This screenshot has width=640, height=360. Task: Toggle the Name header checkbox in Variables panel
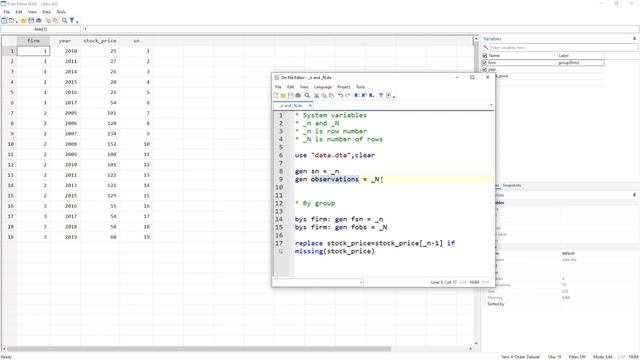click(x=485, y=56)
